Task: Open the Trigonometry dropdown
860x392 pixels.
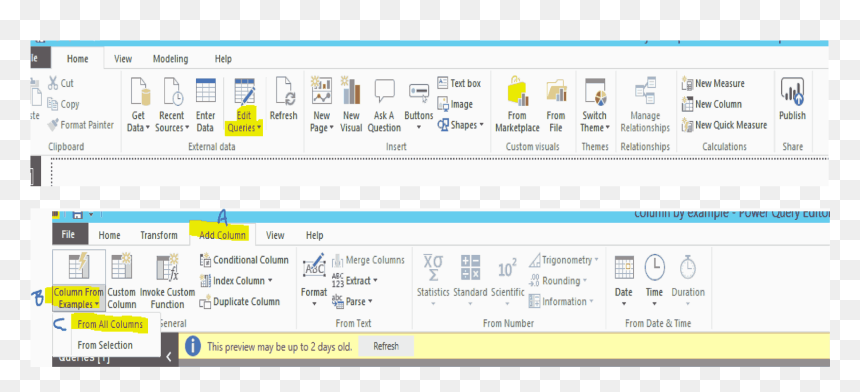Action: point(563,260)
